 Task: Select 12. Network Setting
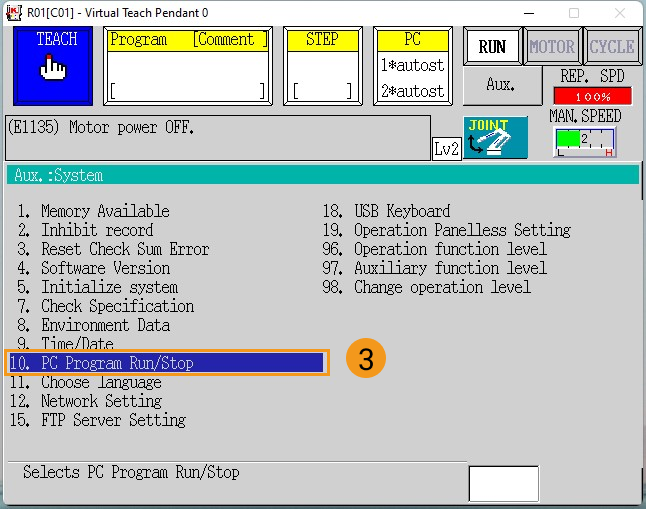86,401
